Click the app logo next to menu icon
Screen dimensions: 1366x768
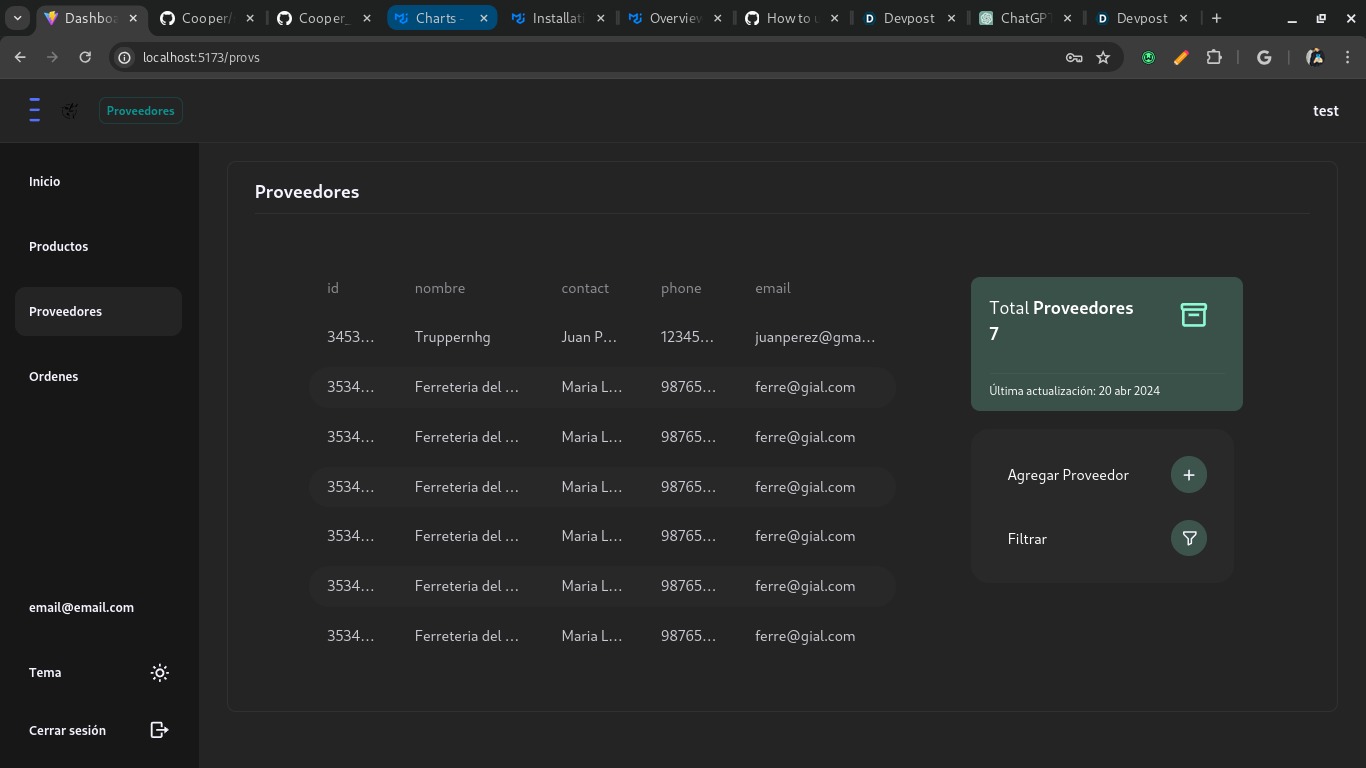click(x=70, y=111)
